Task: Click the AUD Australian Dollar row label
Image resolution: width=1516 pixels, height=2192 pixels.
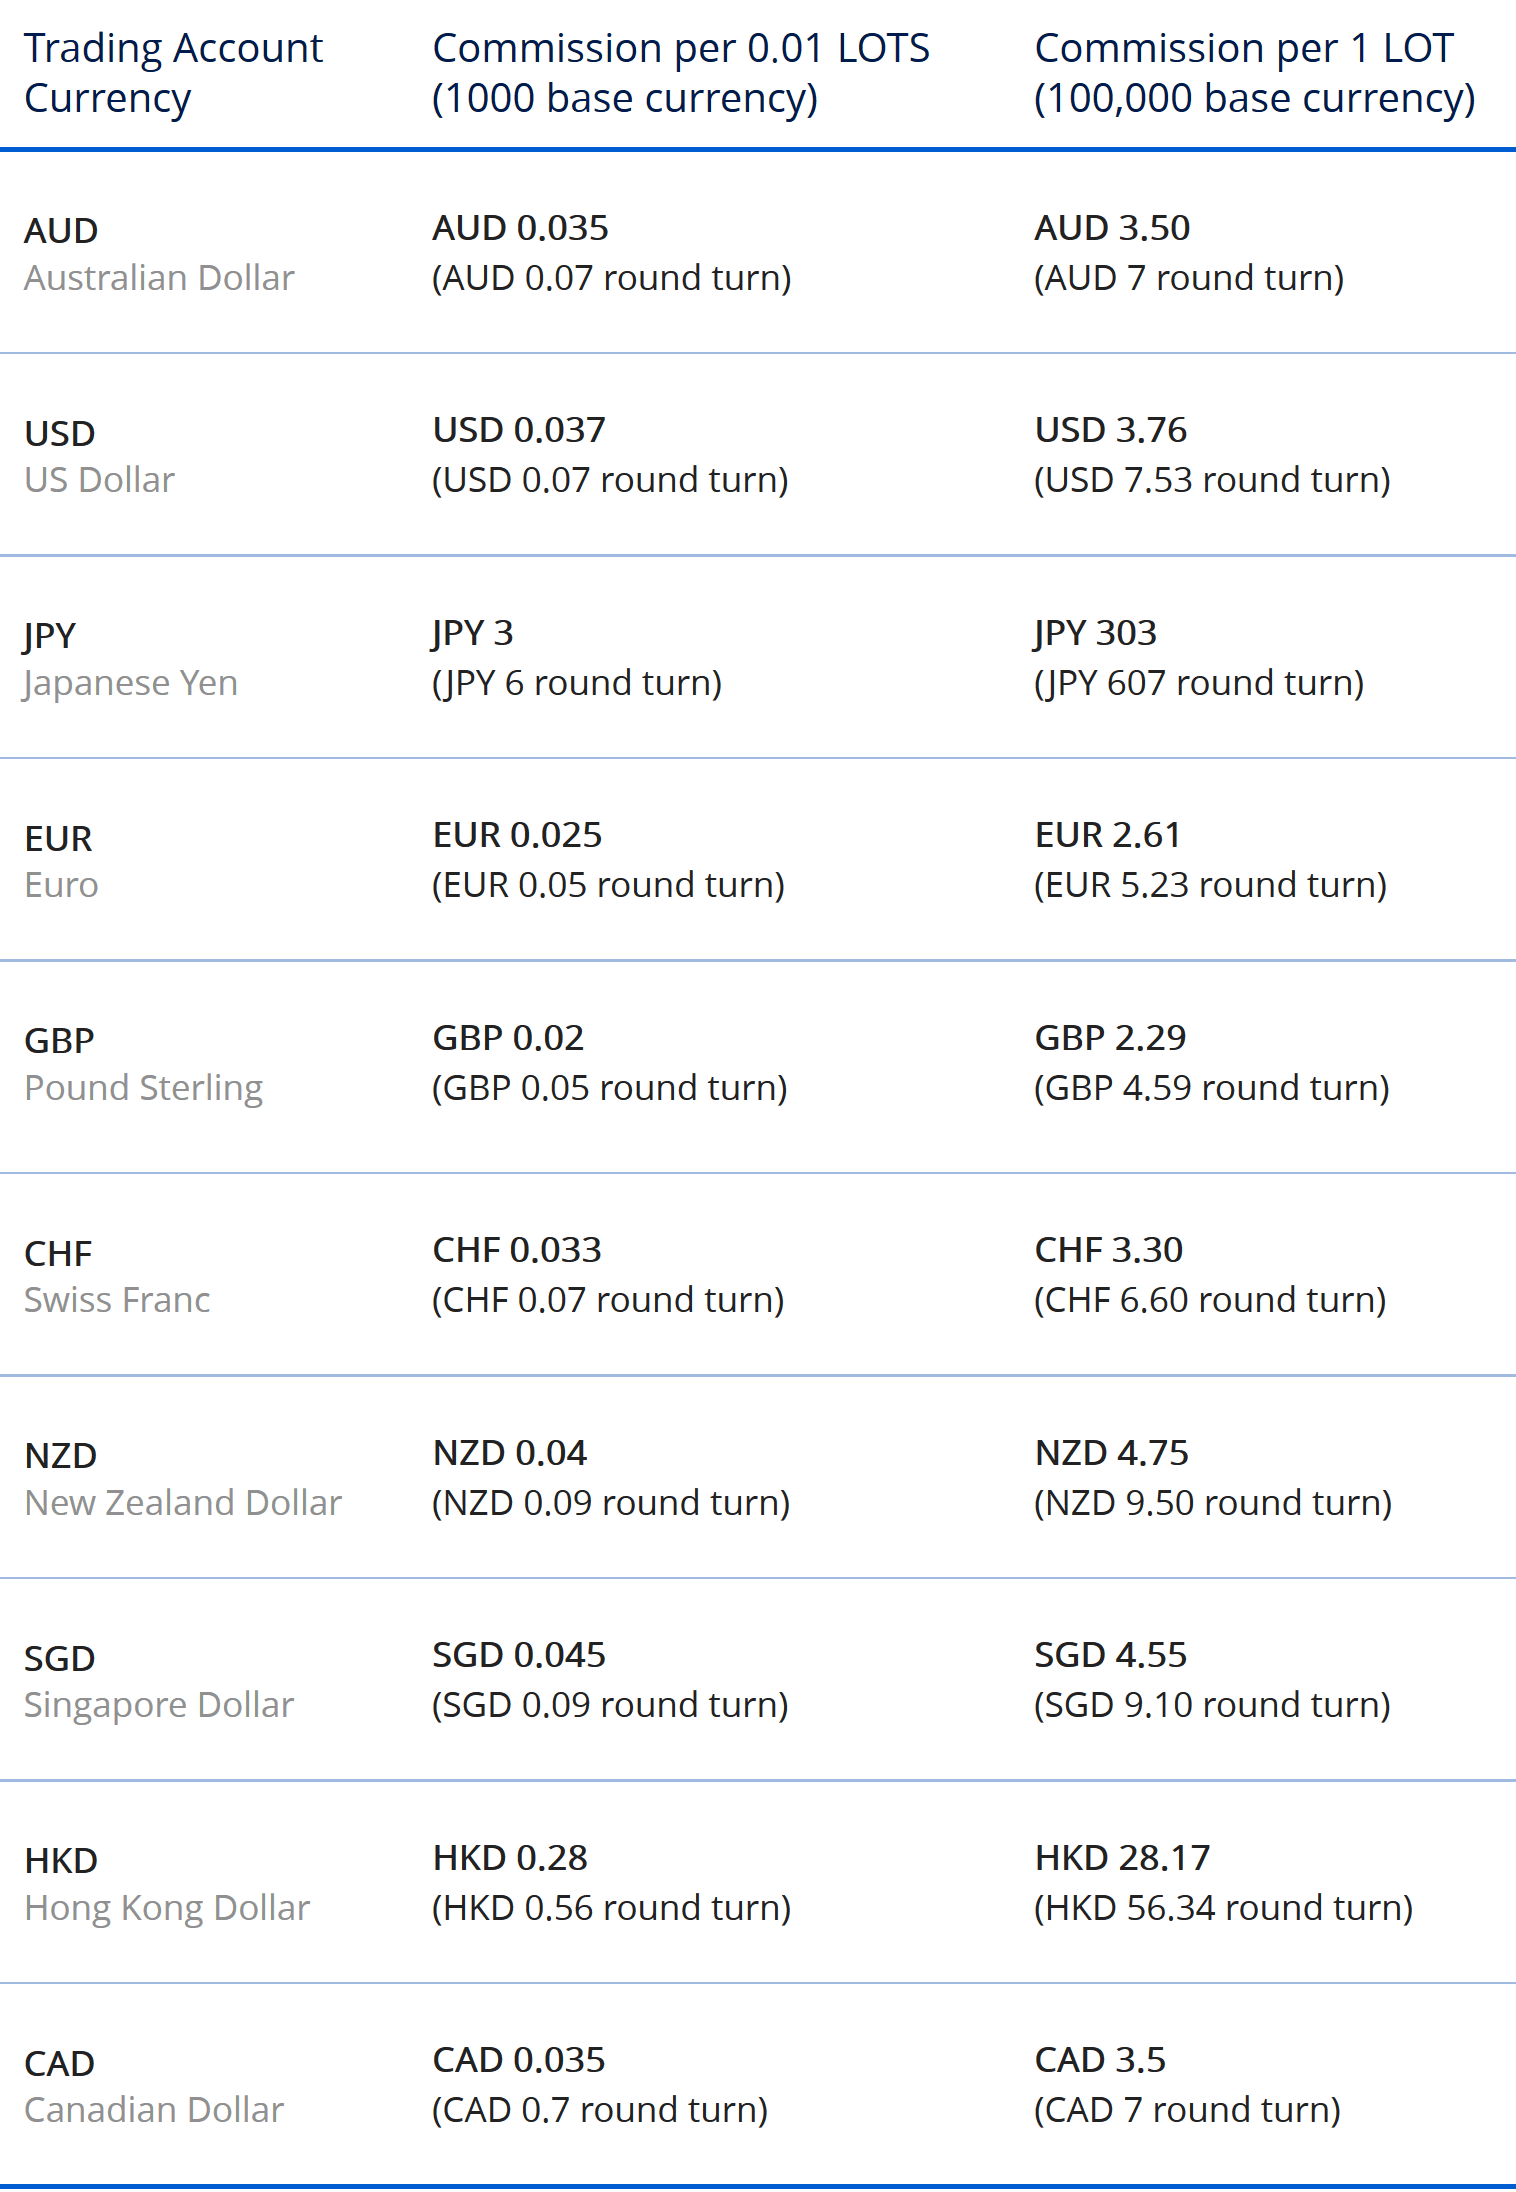Action: 159,254
